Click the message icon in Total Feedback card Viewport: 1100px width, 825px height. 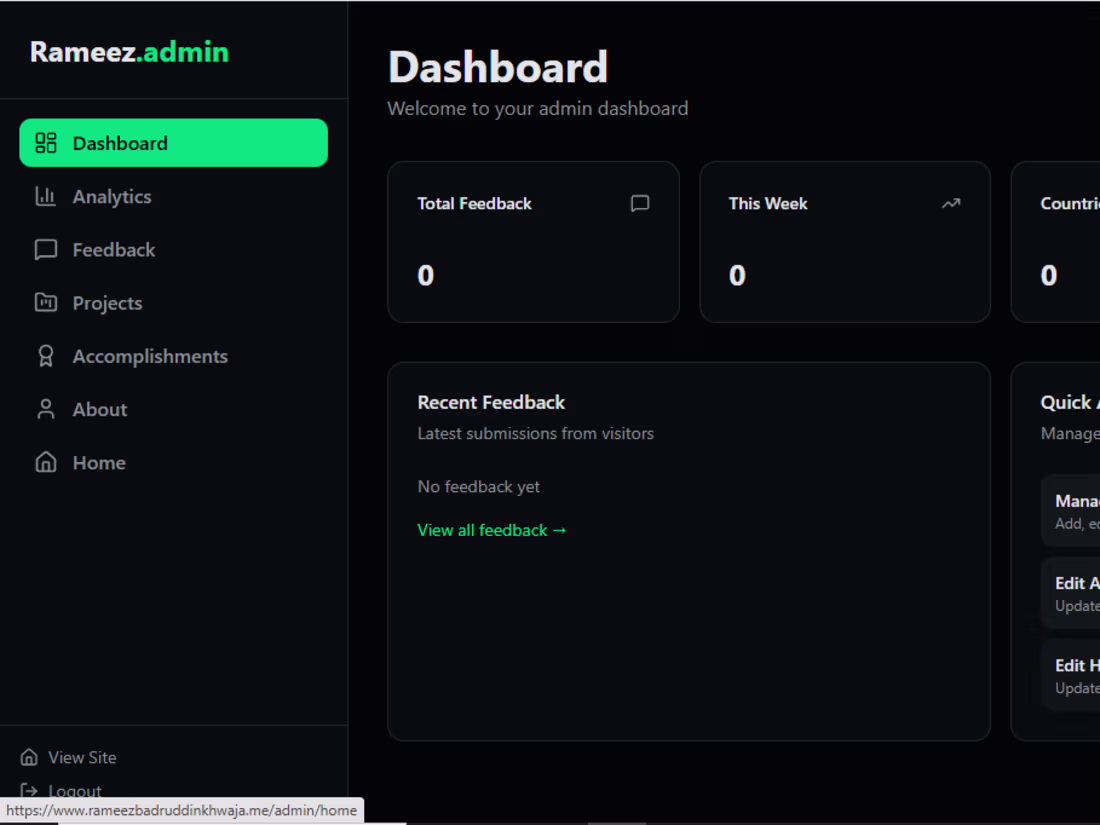tap(640, 203)
